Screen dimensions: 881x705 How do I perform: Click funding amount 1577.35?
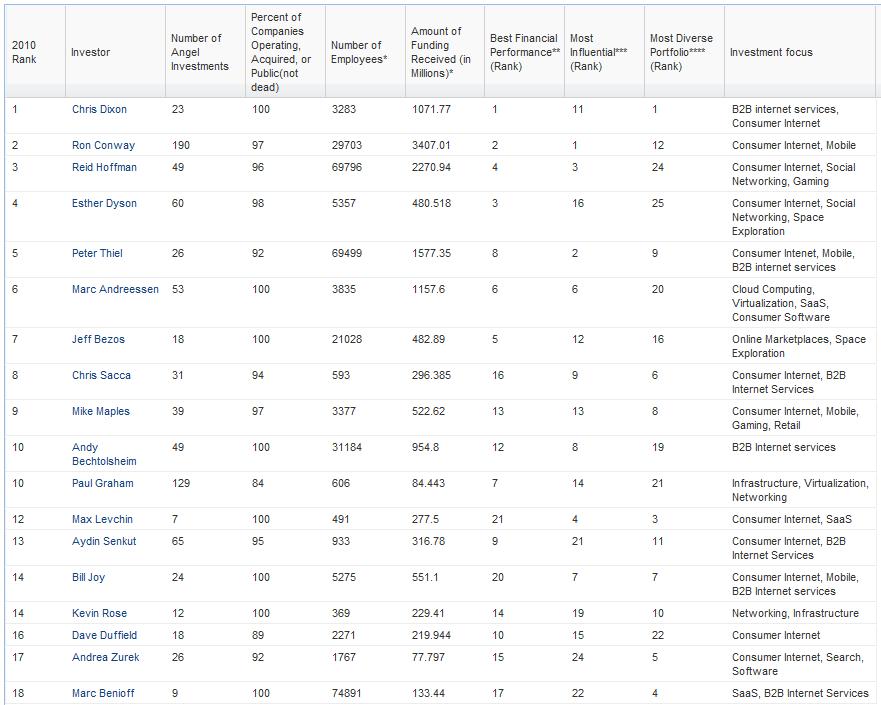[x=431, y=253]
